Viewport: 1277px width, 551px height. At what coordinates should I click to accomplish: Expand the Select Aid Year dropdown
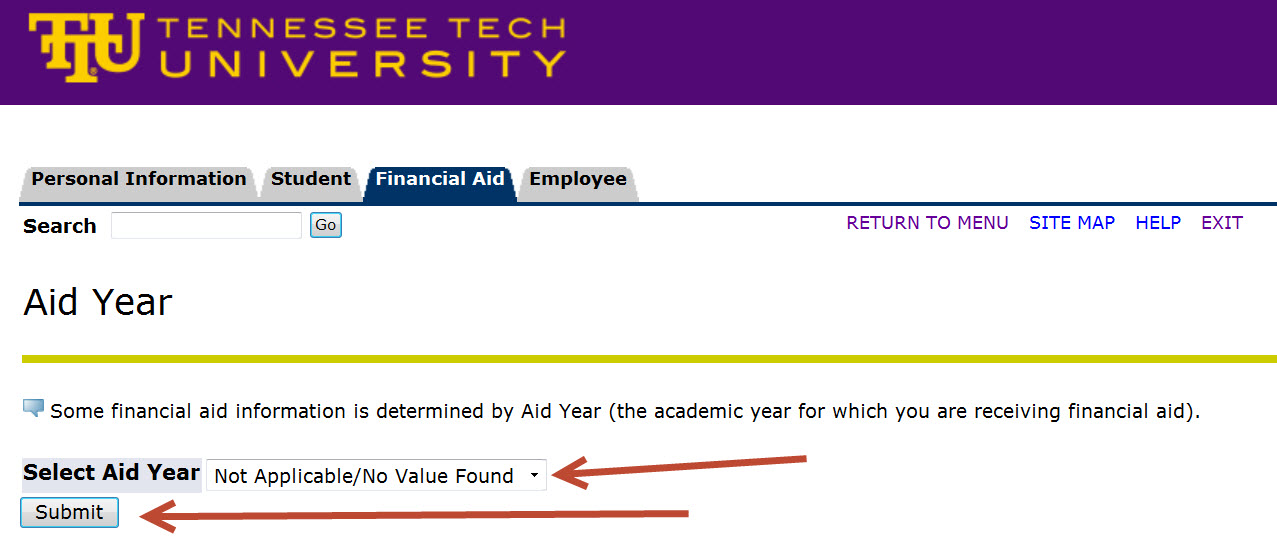tap(376, 476)
